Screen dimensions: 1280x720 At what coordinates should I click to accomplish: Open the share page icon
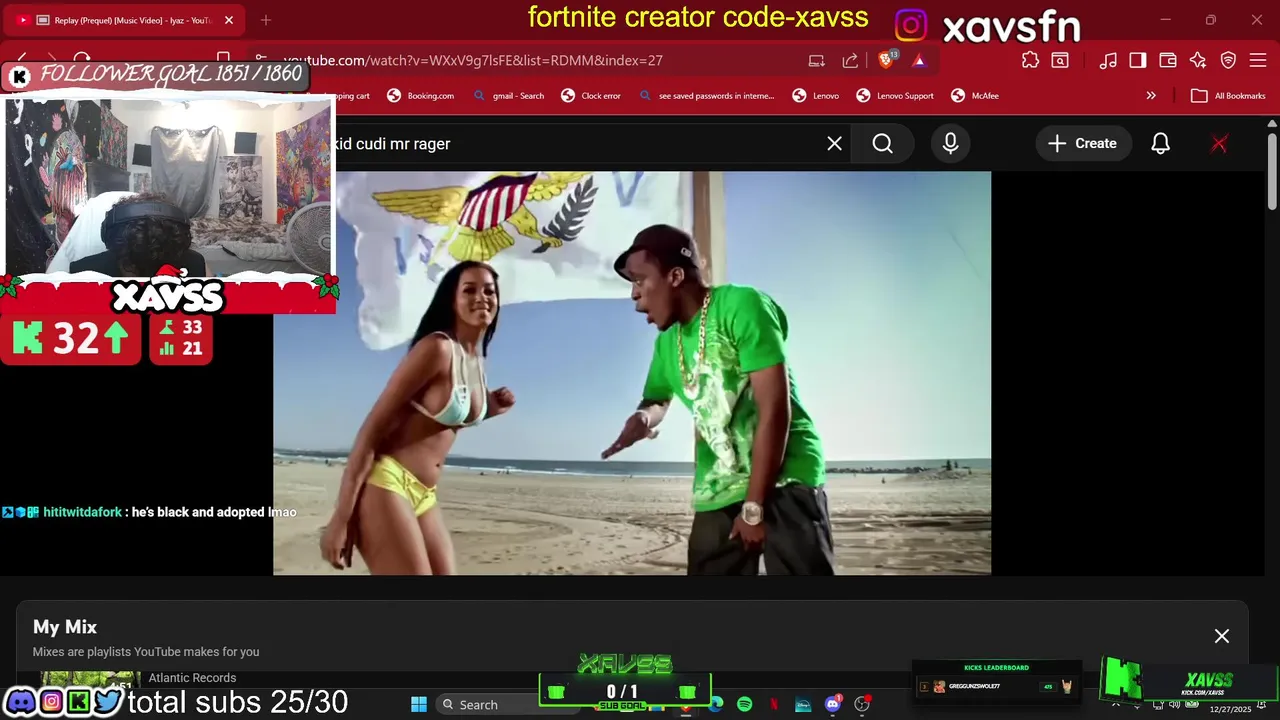[x=850, y=60]
